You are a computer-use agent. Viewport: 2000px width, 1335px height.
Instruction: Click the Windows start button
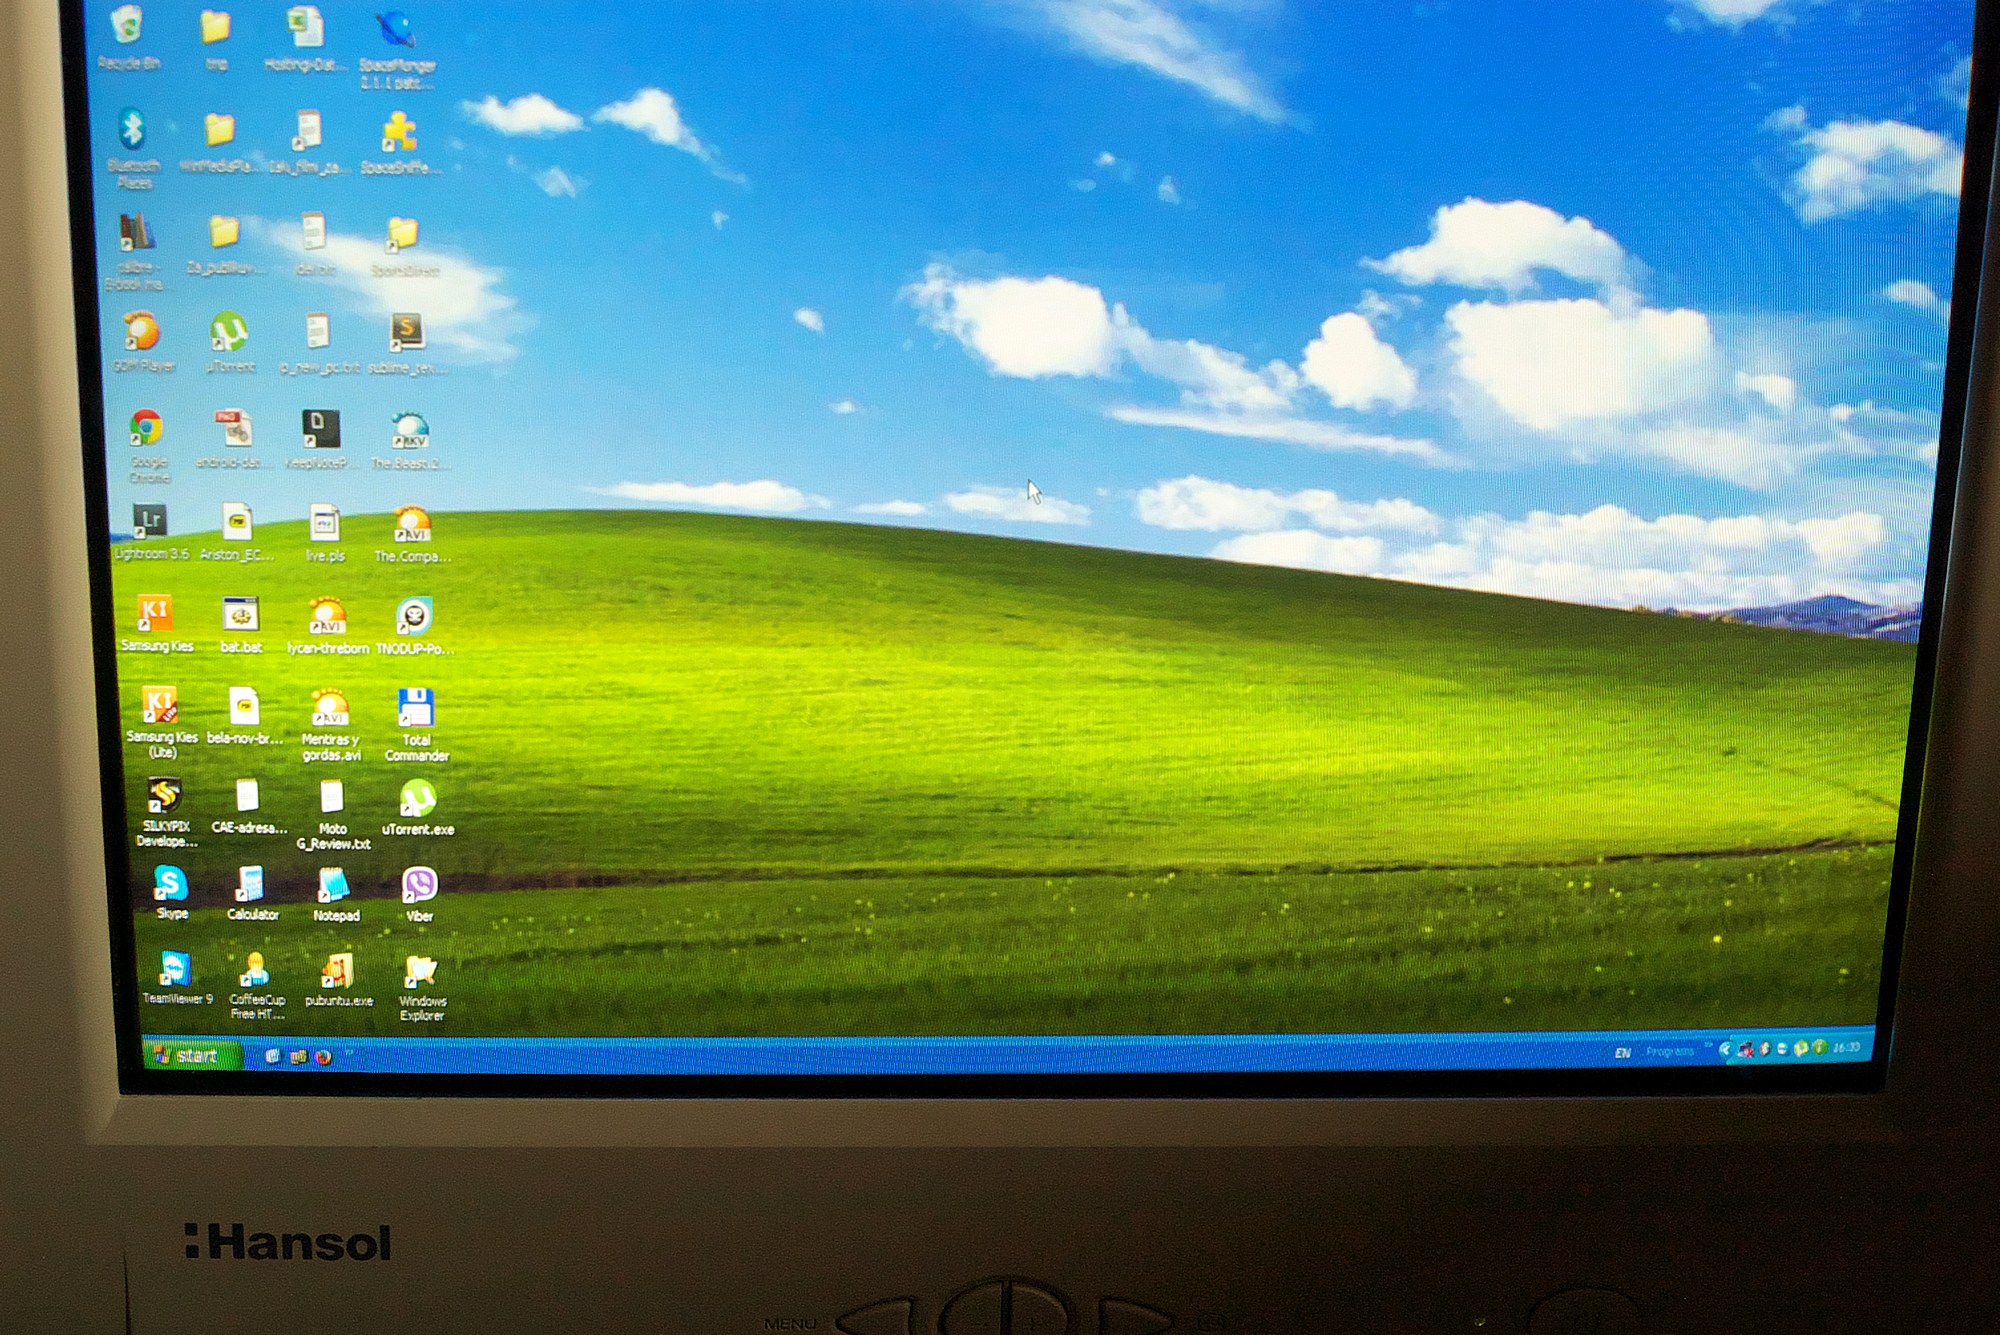click(x=192, y=1055)
